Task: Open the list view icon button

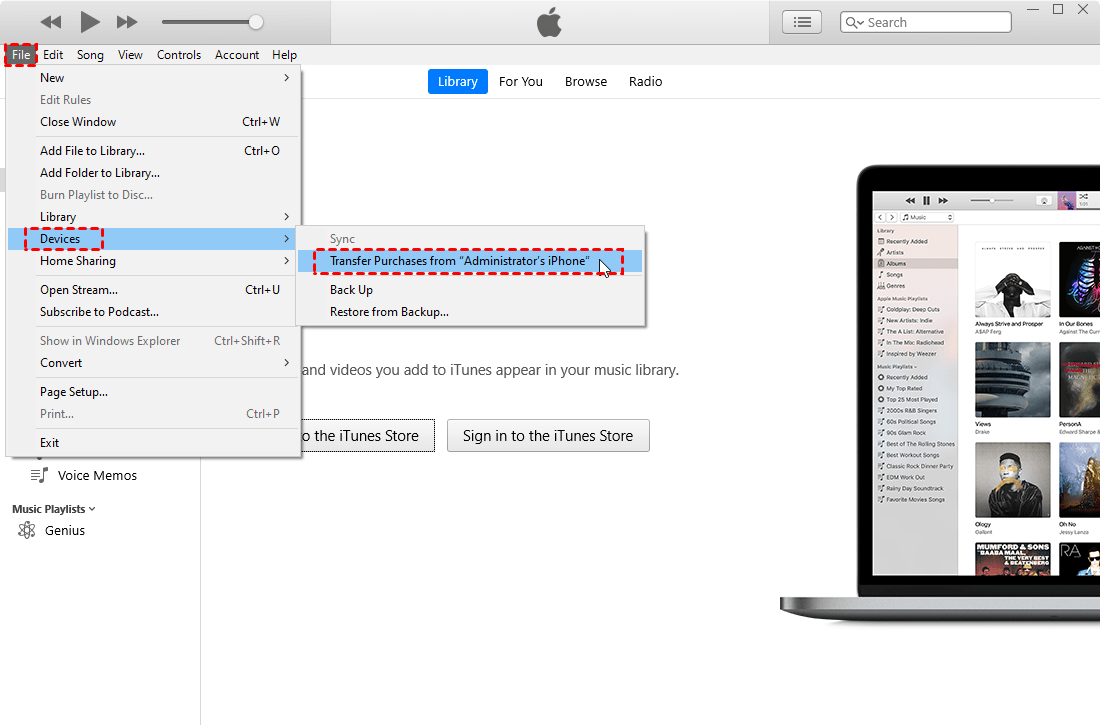Action: coord(802,22)
